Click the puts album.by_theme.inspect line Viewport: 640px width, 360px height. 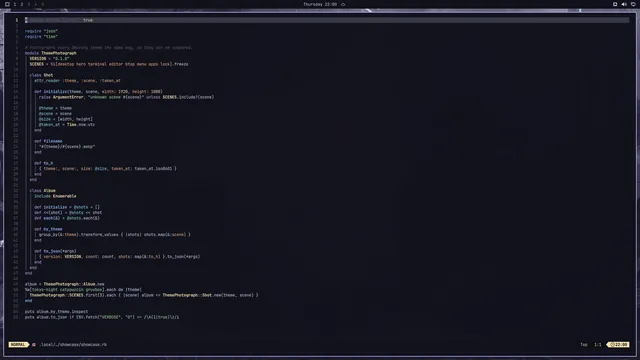[56, 311]
